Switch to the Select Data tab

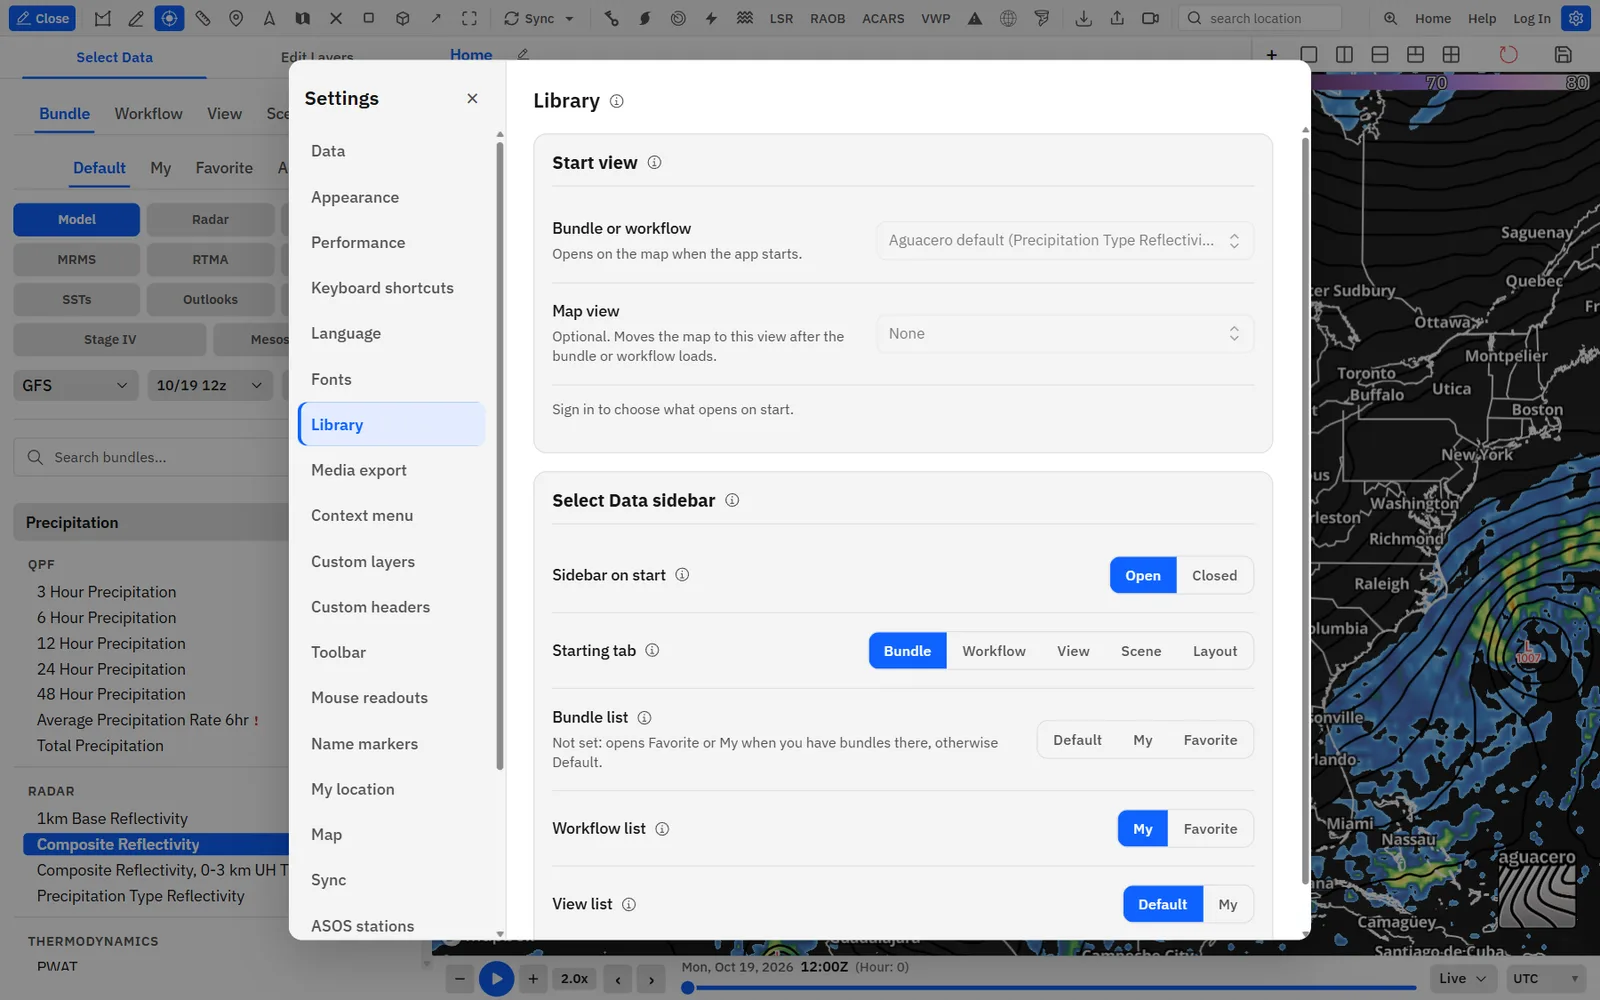tap(114, 57)
